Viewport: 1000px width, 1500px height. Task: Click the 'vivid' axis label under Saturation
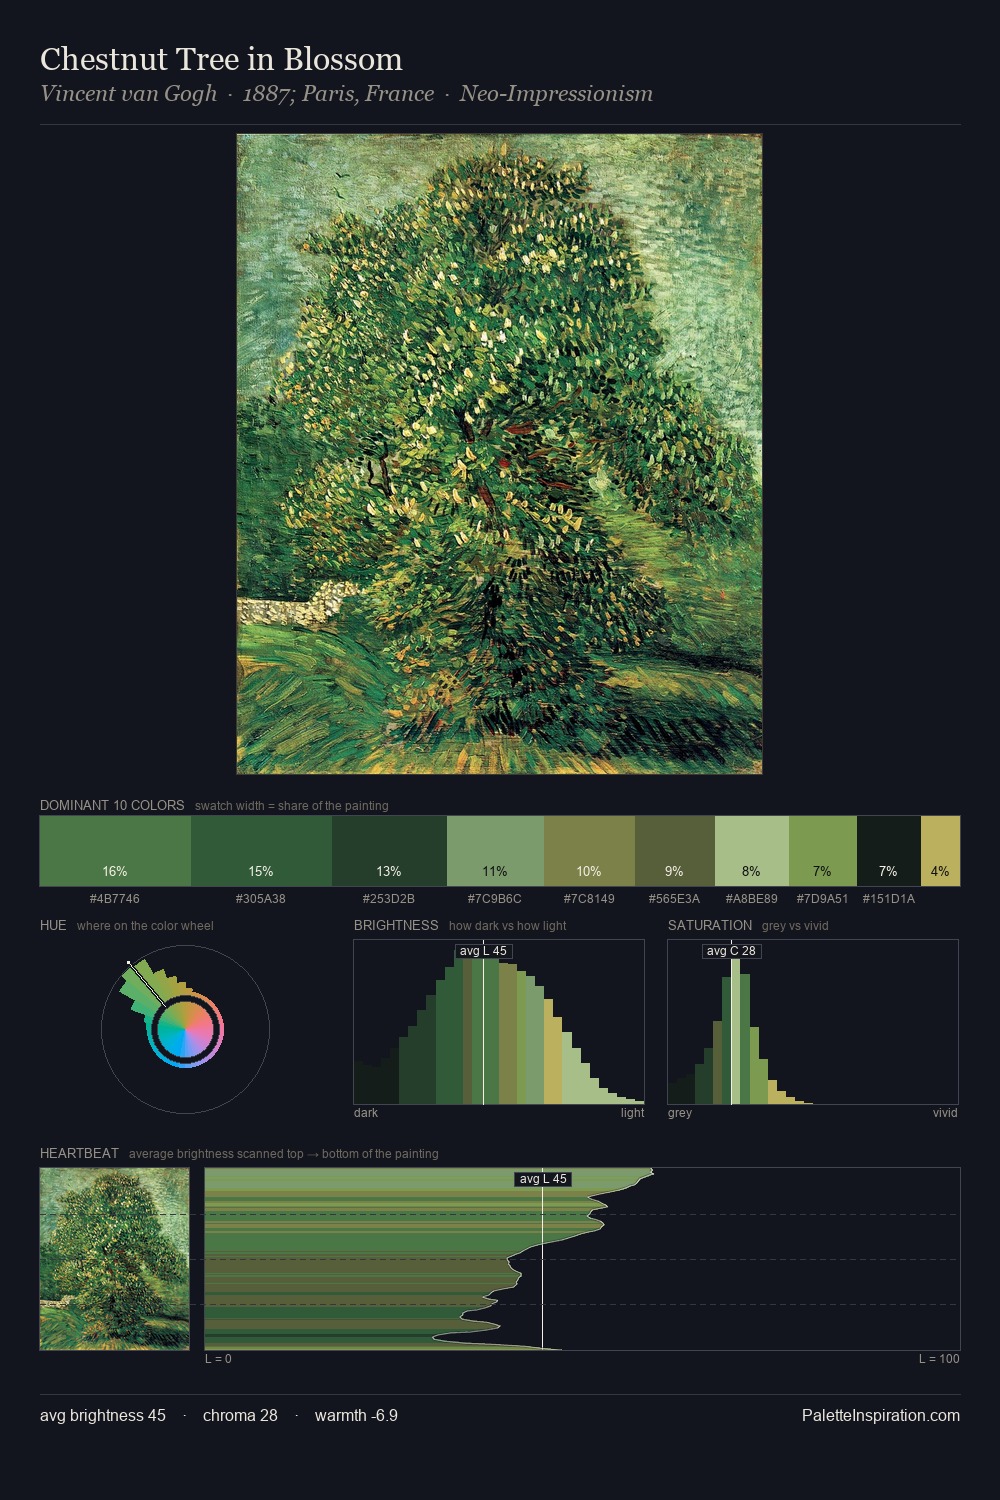click(945, 1113)
